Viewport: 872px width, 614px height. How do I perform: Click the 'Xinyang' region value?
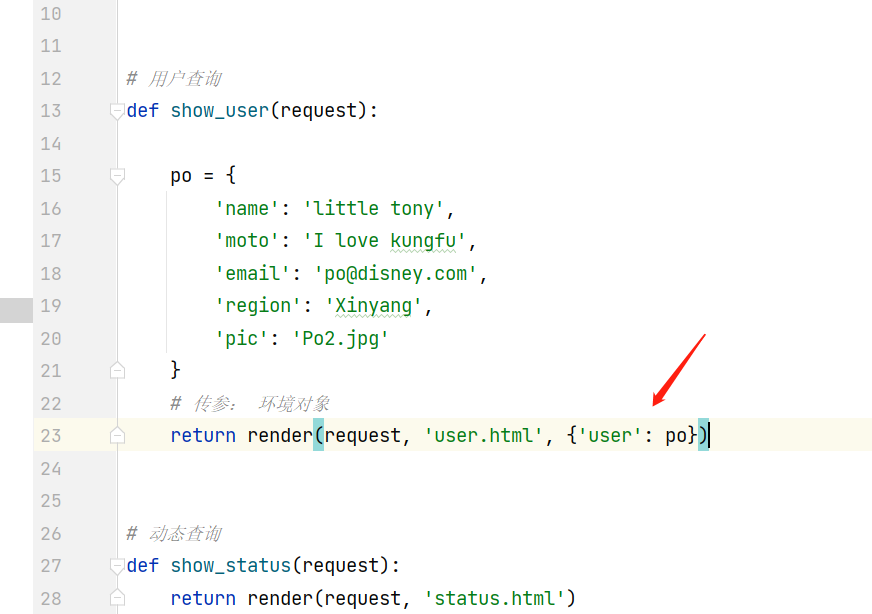[373, 306]
